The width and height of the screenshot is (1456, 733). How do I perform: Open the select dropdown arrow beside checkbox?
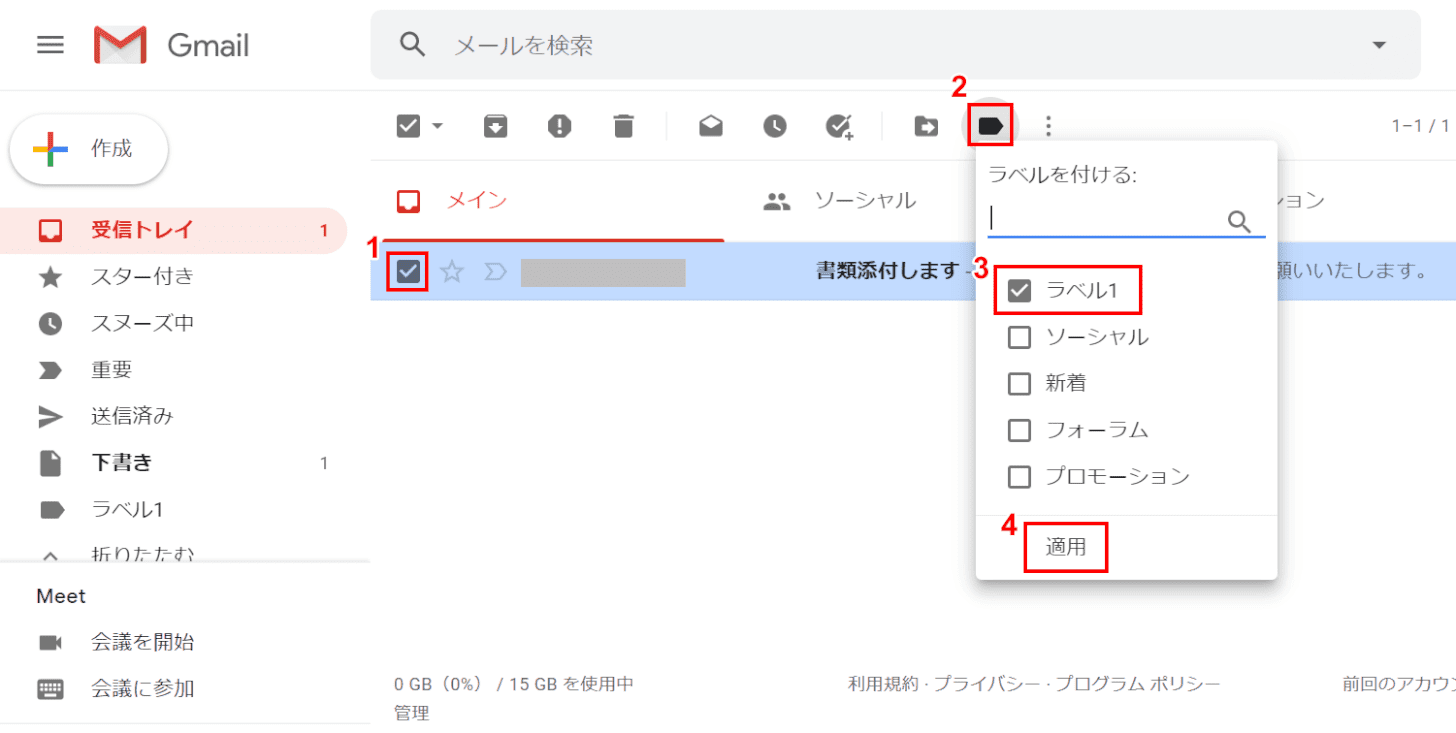click(437, 126)
